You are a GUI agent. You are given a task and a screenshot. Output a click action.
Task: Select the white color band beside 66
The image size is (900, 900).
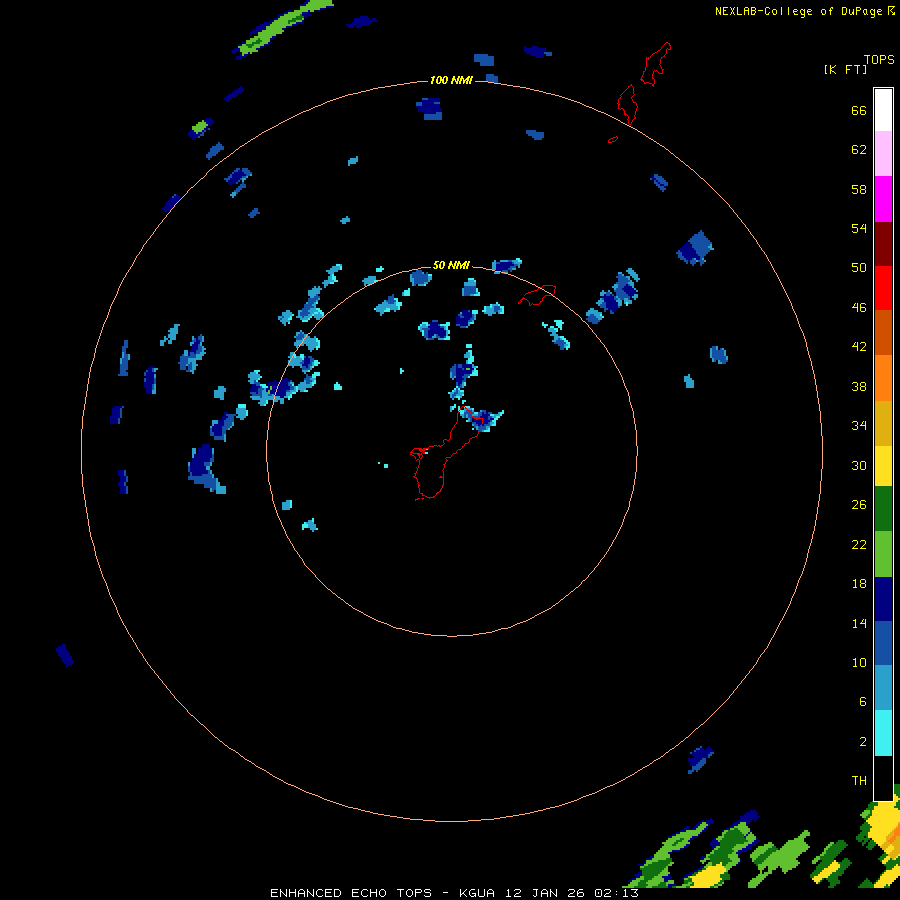883,110
